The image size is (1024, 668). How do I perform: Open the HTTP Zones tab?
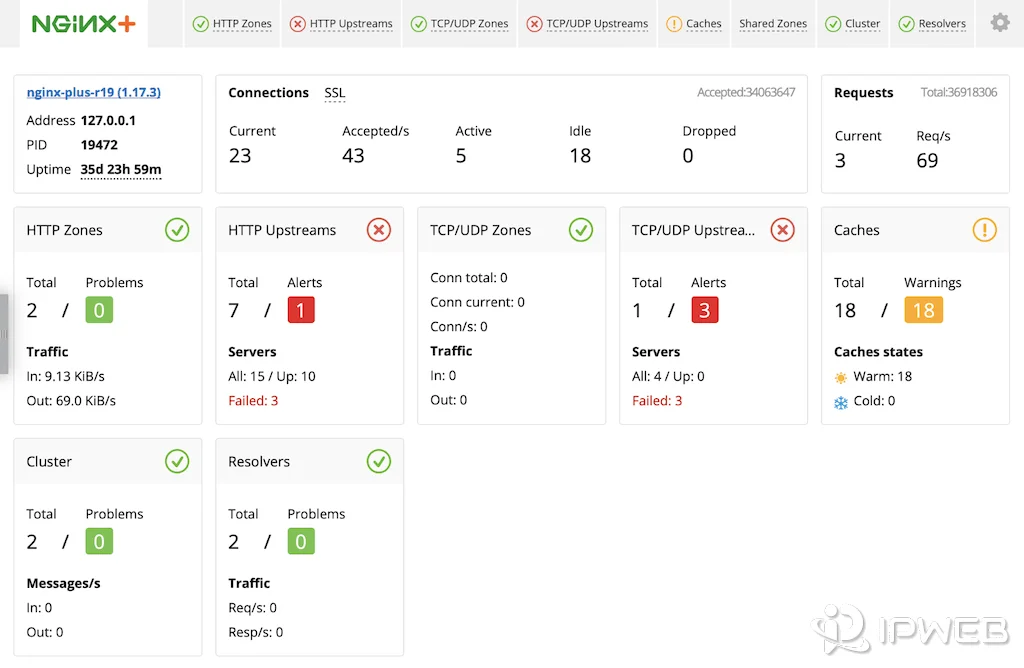(232, 24)
